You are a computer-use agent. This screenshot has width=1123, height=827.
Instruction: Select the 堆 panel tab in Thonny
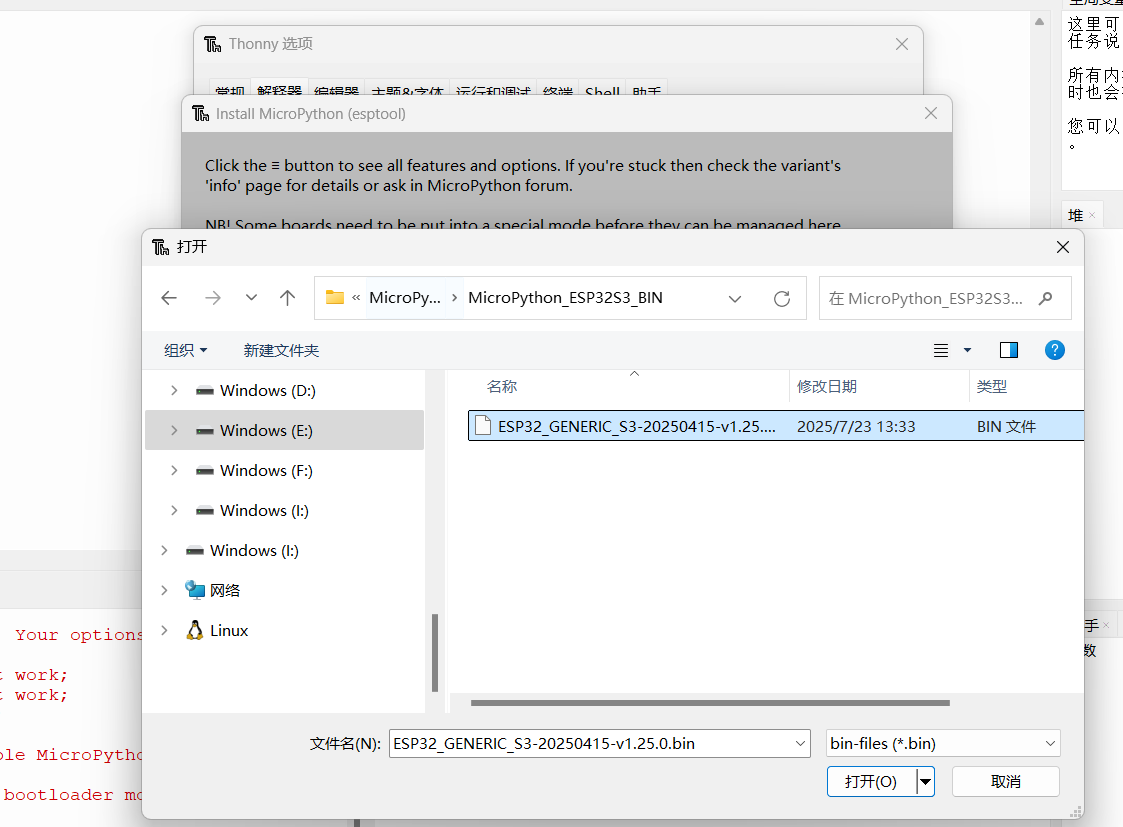[1076, 215]
